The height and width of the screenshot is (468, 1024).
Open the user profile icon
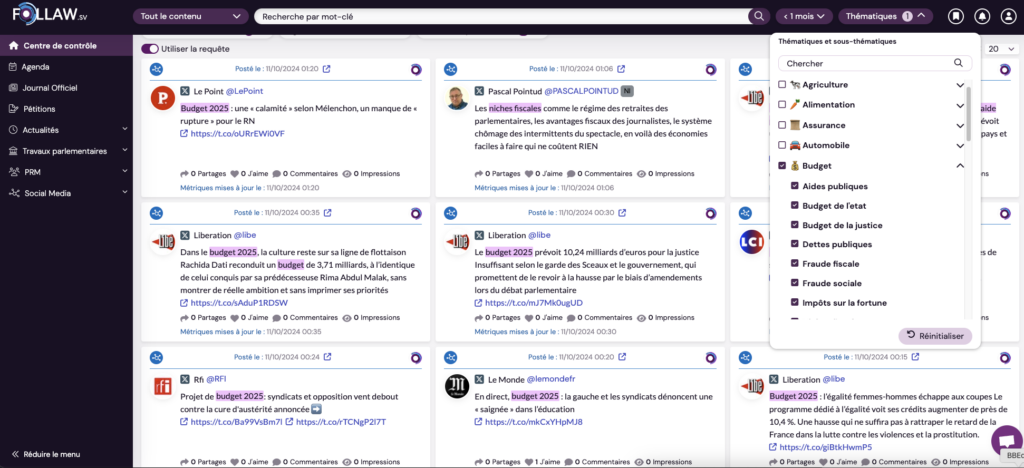(x=1007, y=16)
